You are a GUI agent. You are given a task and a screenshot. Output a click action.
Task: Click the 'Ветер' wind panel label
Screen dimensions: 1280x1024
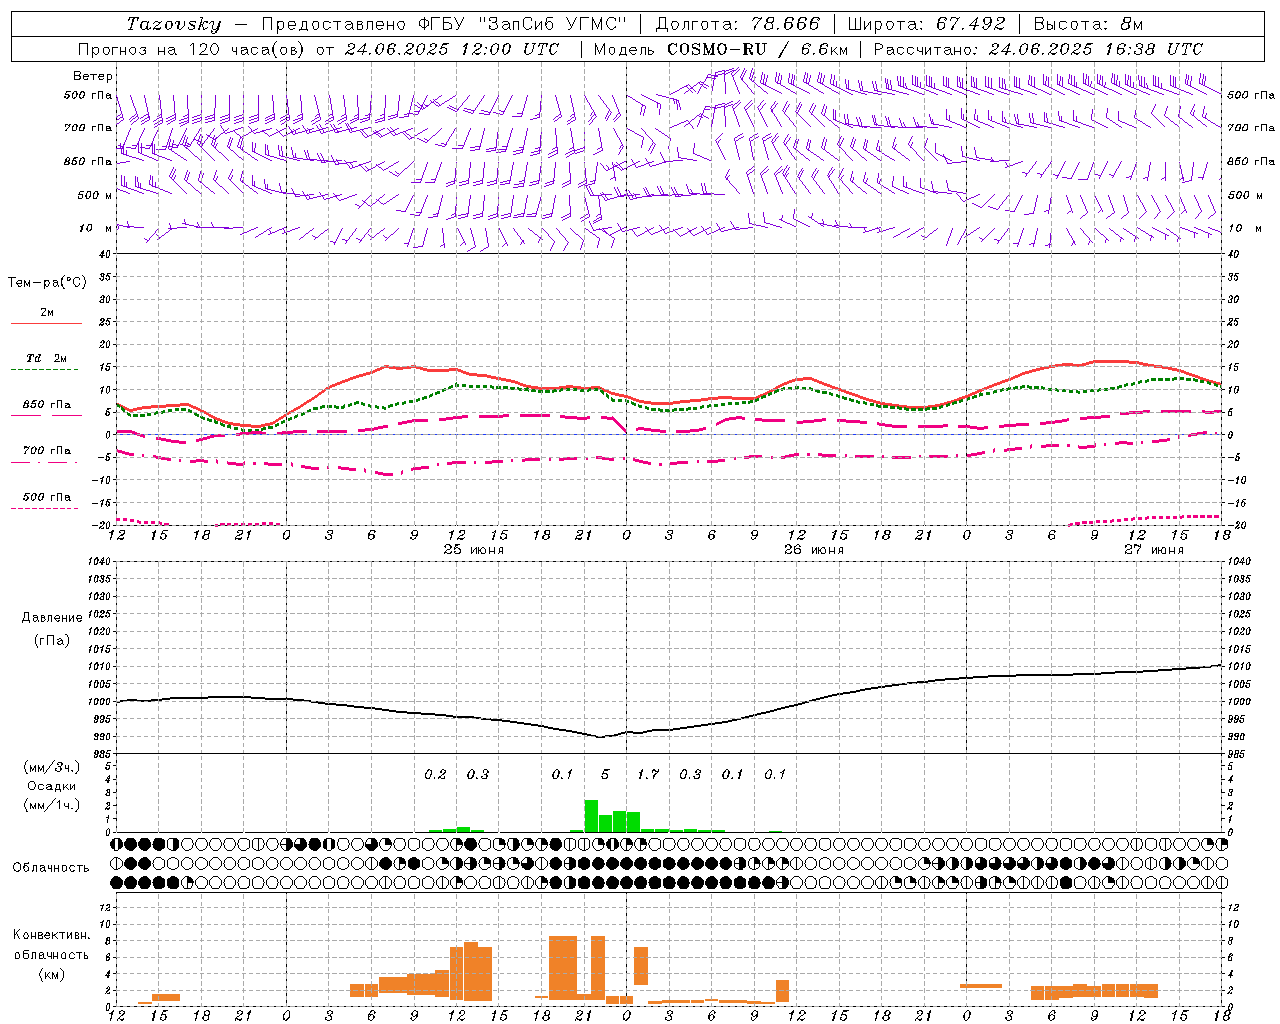[x=93, y=76]
